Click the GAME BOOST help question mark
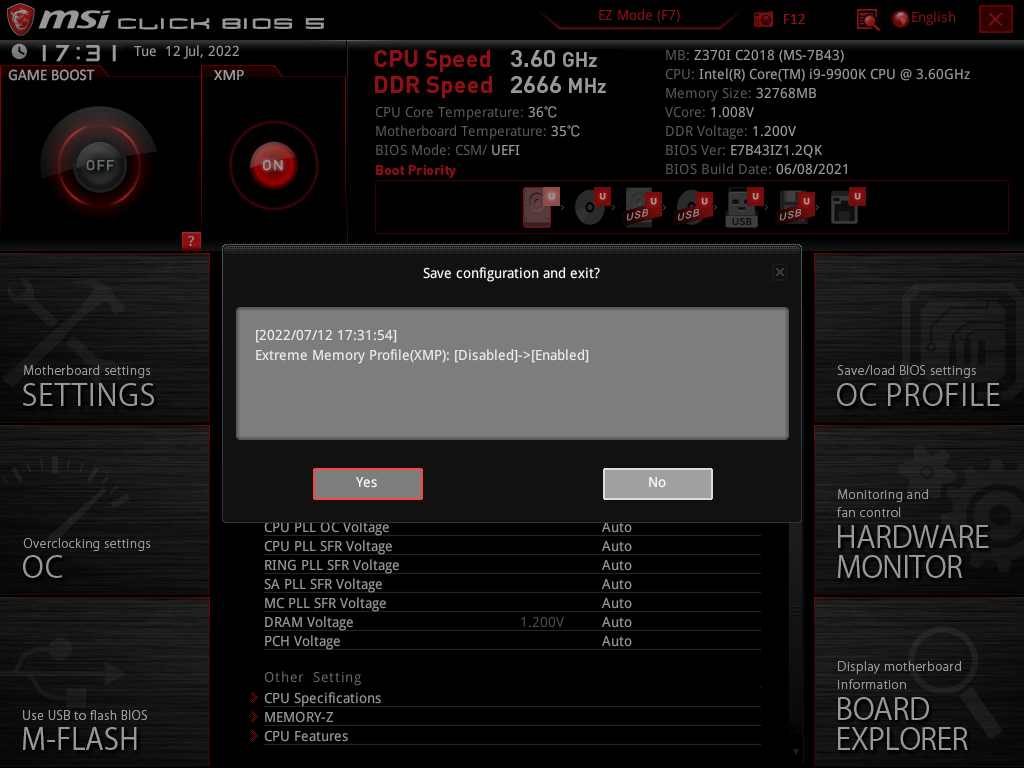The height and width of the screenshot is (768, 1024). click(x=191, y=240)
